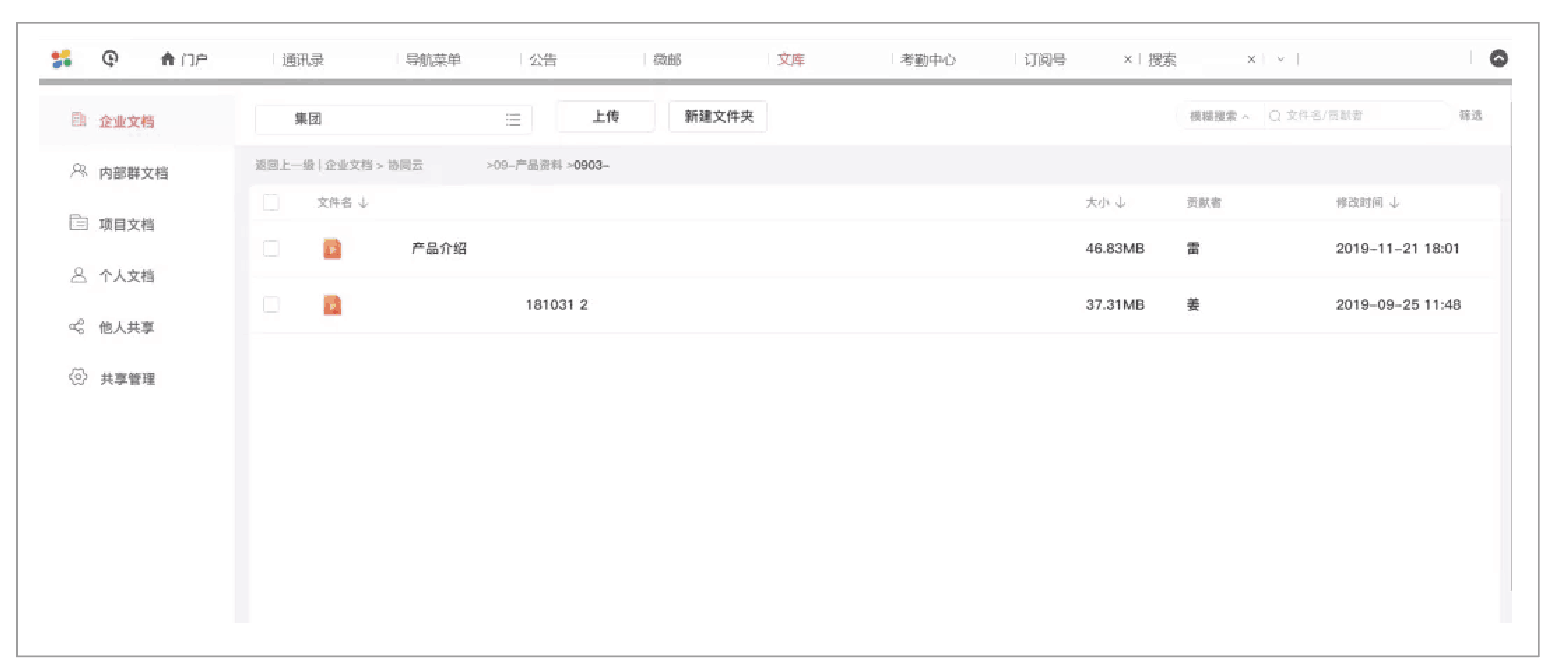Screen dimensions: 1552x672
Task: Open 项目文档 from the sidebar
Action: [79, 224]
